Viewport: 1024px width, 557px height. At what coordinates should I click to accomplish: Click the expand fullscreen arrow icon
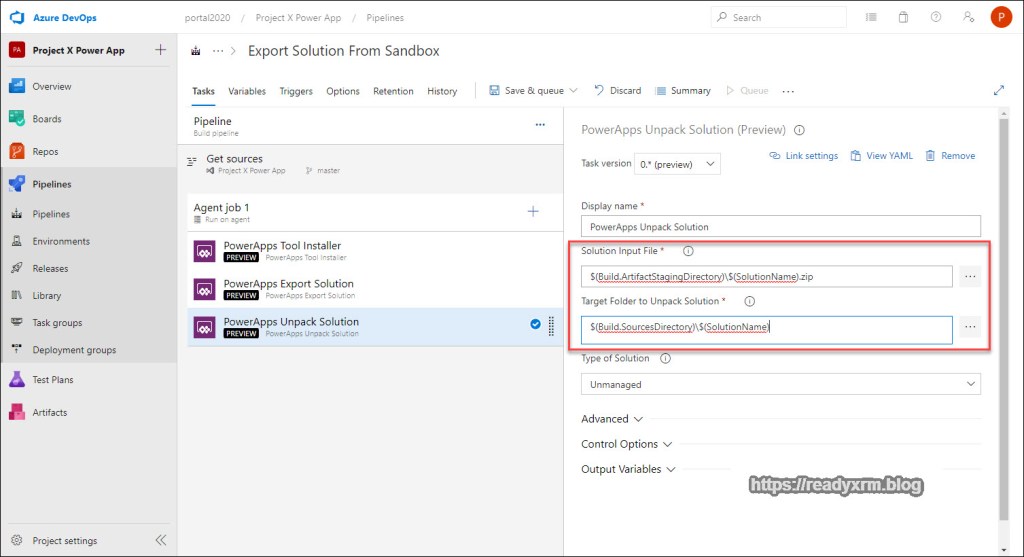pyautogui.click(x=998, y=90)
